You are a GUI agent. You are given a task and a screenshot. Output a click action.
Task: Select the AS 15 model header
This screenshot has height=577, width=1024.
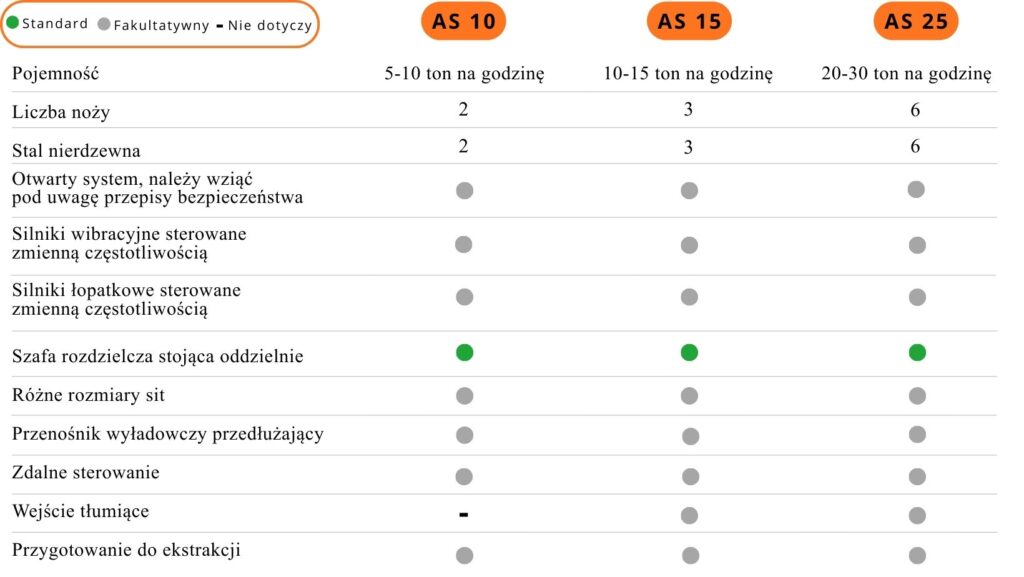(x=689, y=21)
